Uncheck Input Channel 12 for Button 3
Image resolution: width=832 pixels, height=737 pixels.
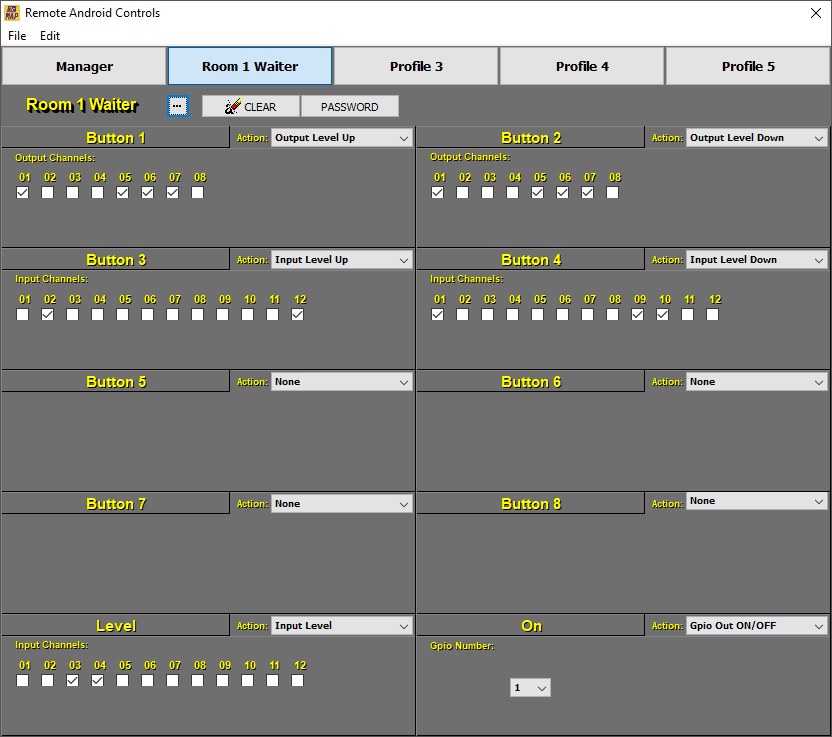[297, 314]
